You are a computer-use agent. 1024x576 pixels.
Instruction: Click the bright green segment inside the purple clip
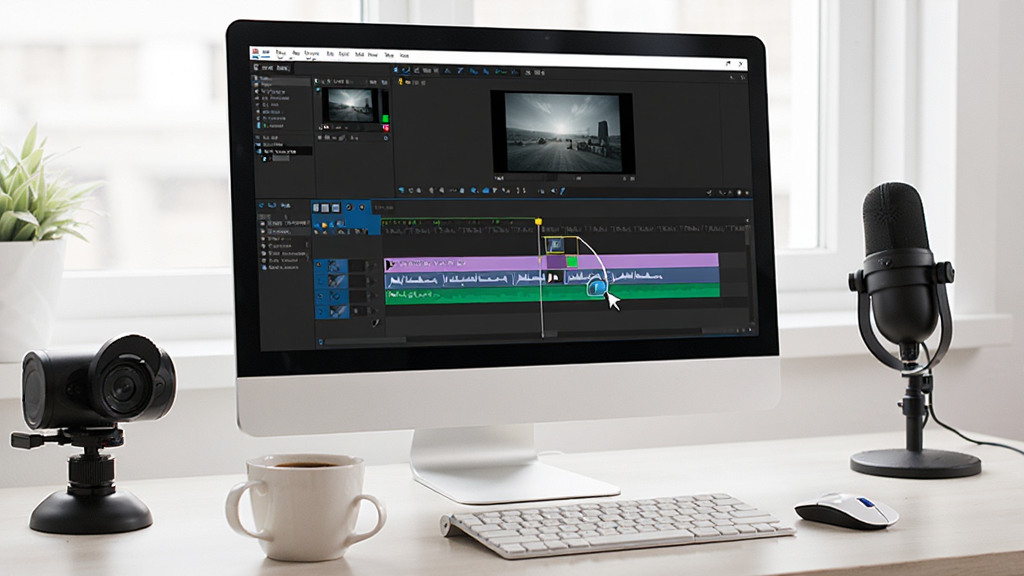click(571, 262)
